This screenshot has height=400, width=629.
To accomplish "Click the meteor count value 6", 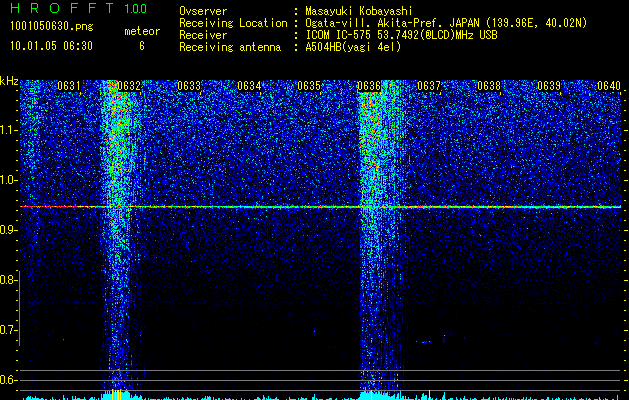I will 142,46.
